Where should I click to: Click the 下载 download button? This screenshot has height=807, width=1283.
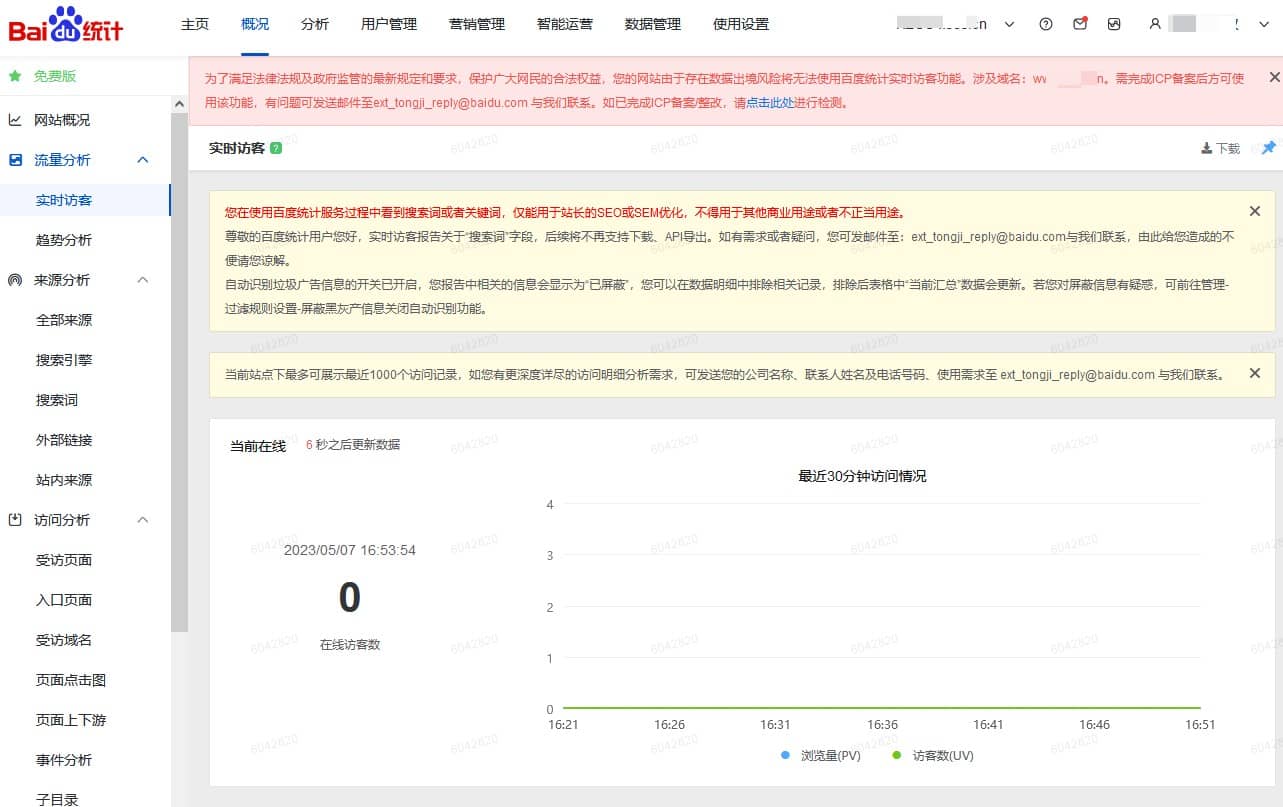pyautogui.click(x=1220, y=148)
